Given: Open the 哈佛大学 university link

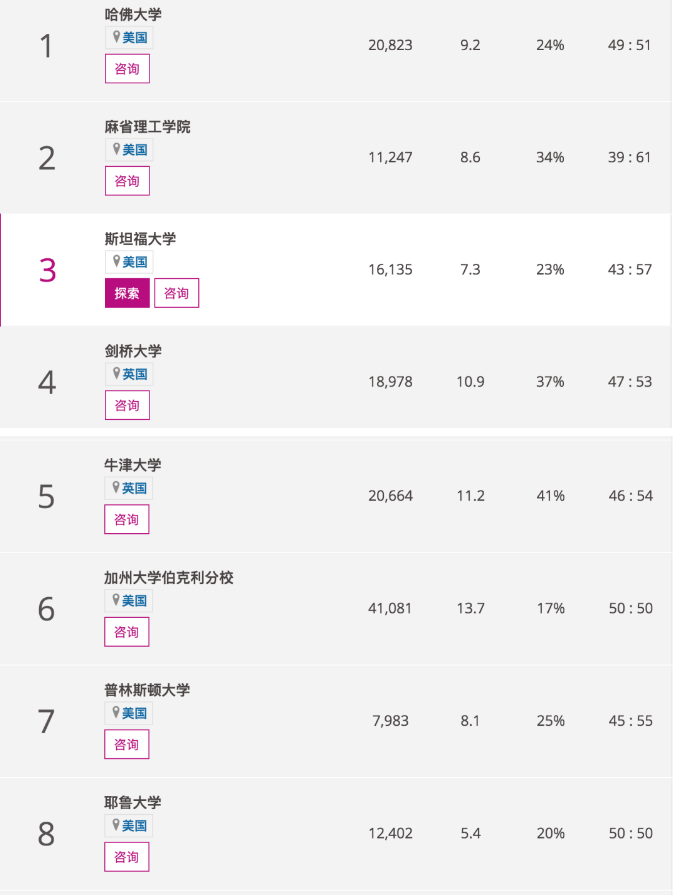Looking at the screenshot, I should [133, 15].
